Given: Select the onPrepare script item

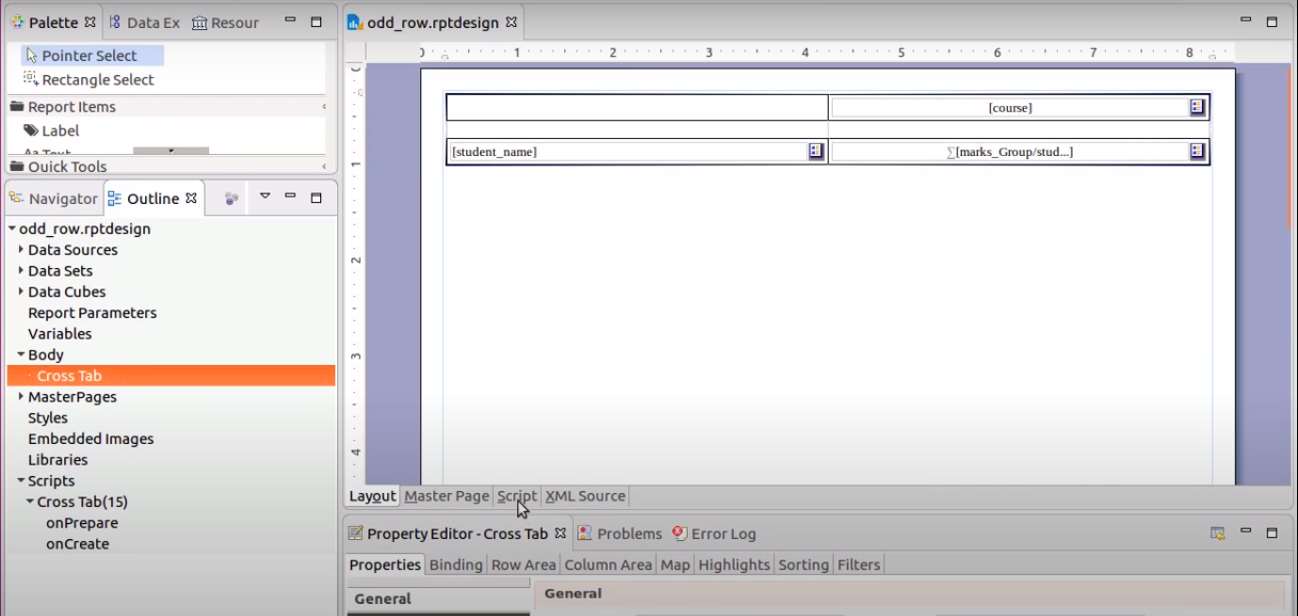Looking at the screenshot, I should [82, 523].
